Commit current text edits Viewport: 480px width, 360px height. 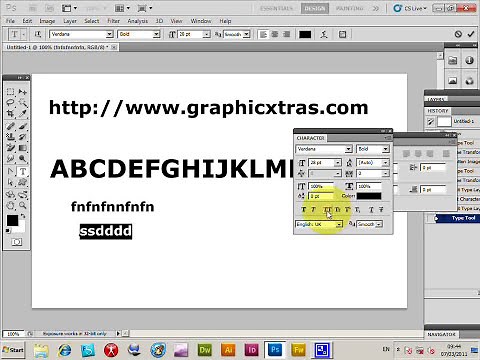[x=471, y=34]
